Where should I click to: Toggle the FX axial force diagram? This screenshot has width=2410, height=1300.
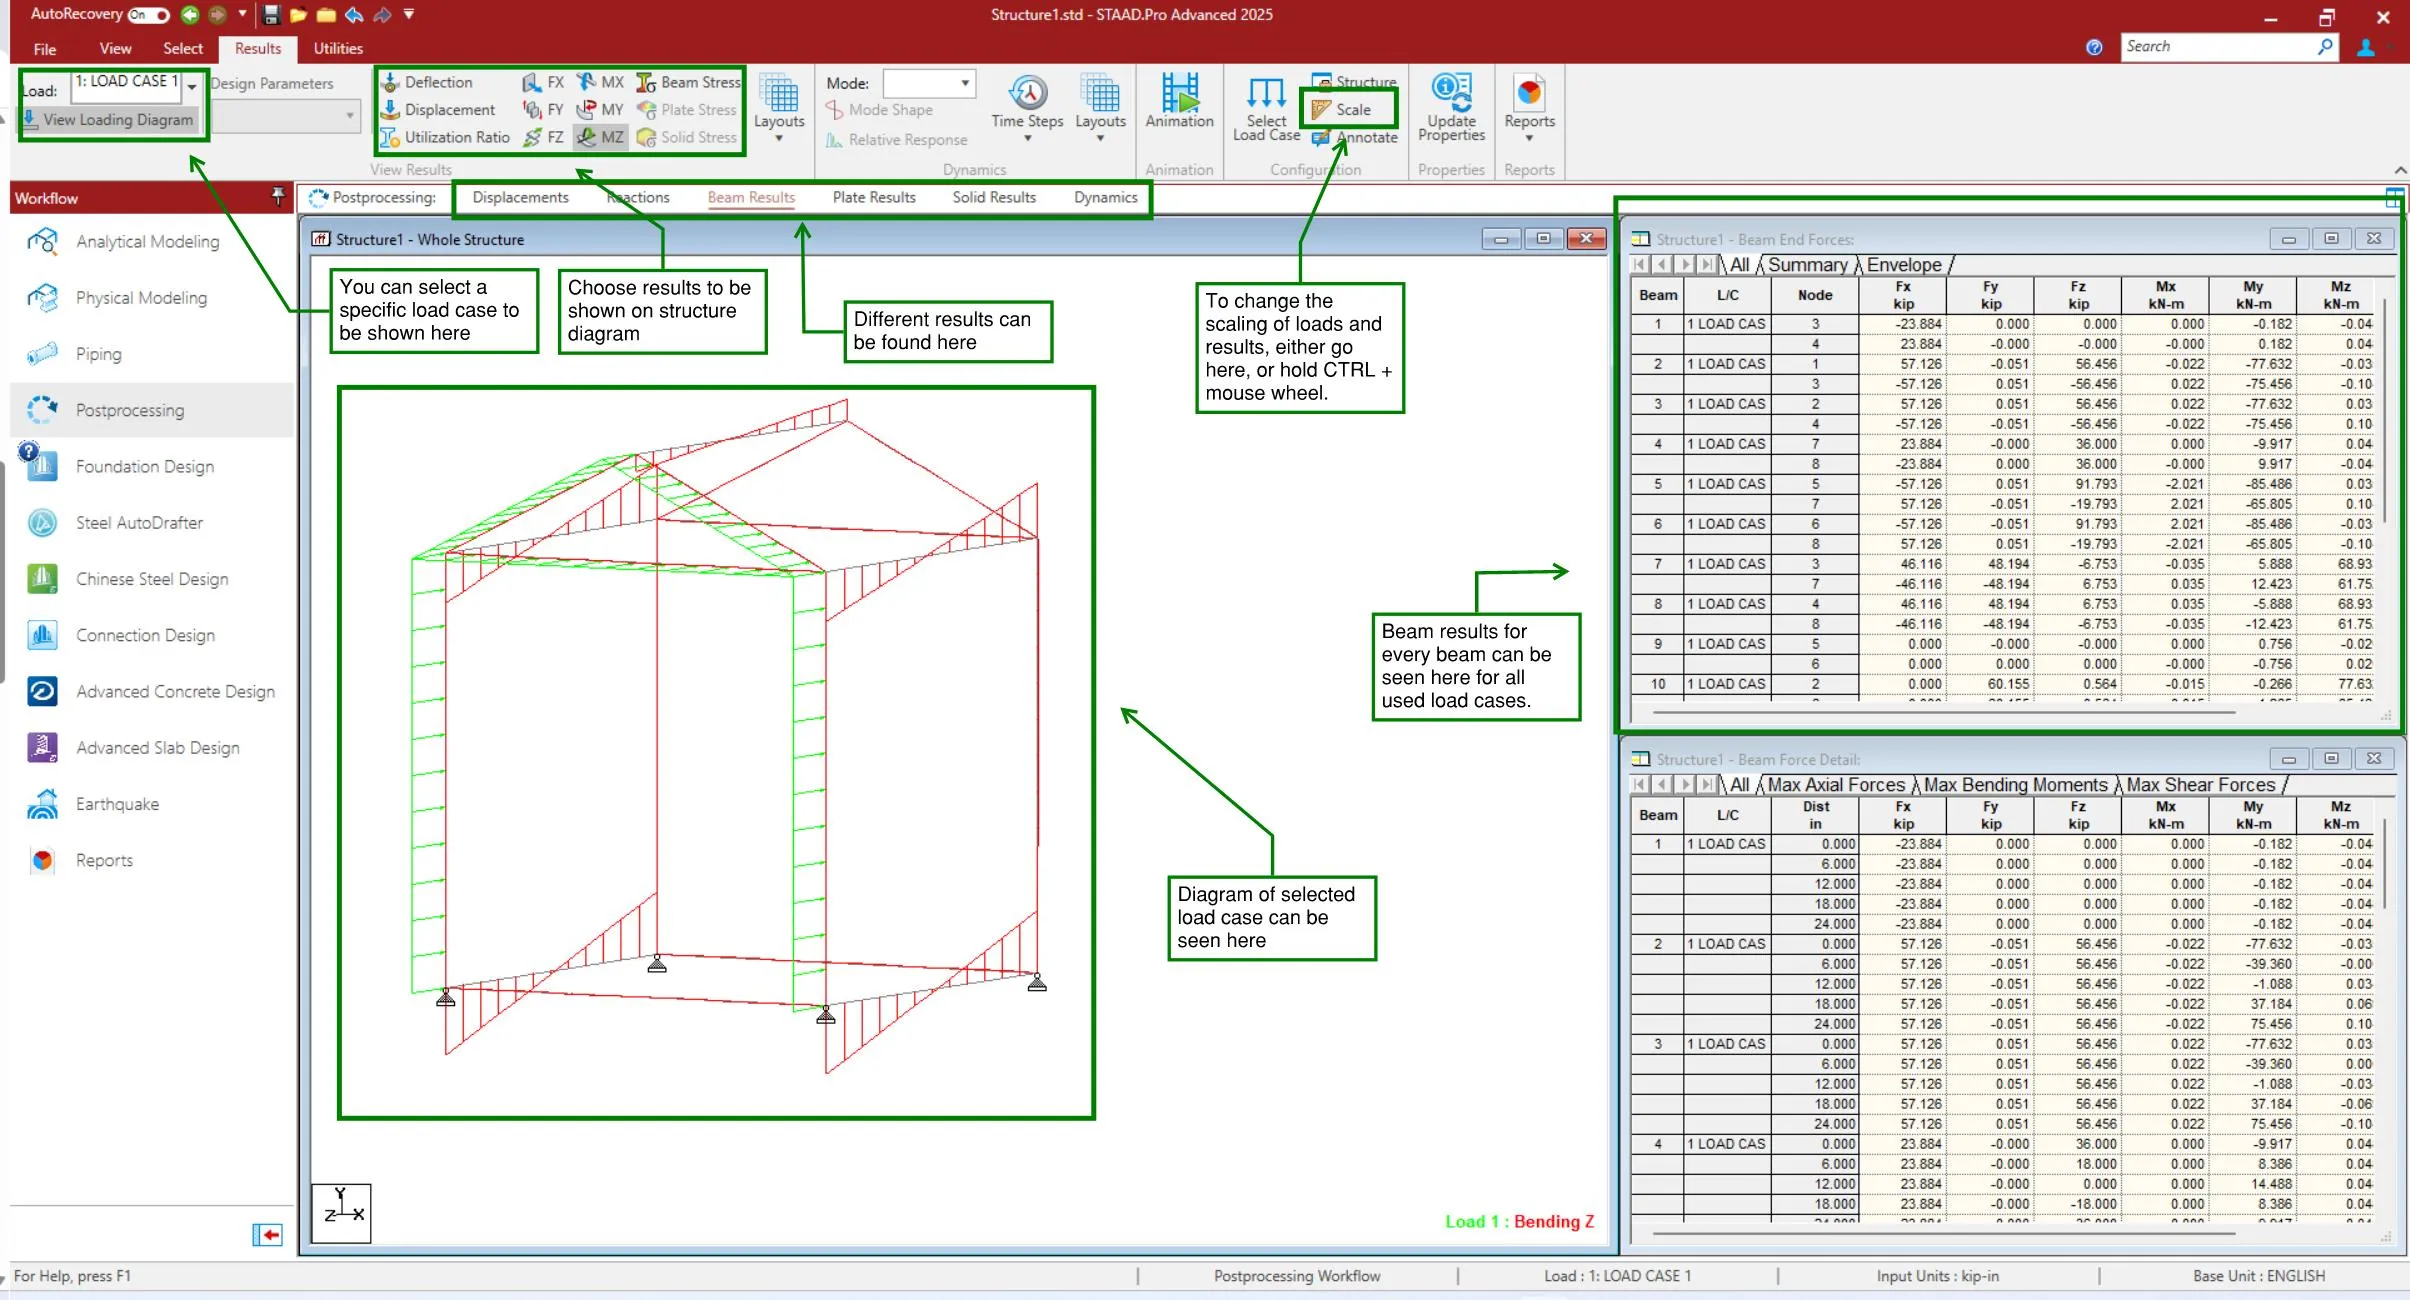click(x=545, y=82)
